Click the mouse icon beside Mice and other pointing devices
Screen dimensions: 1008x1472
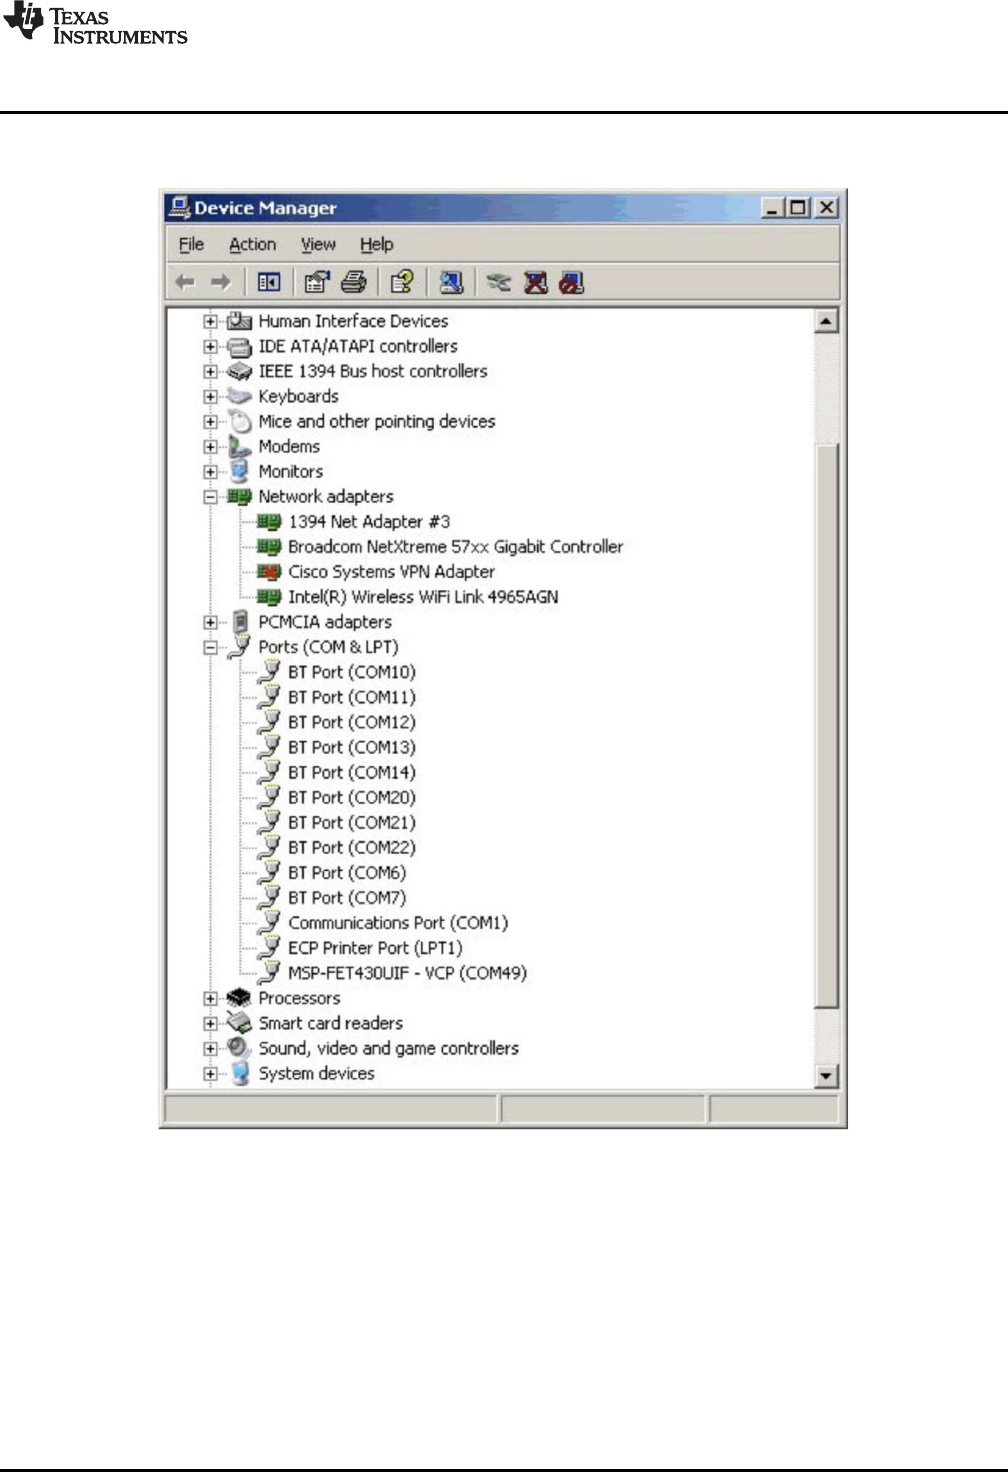(x=239, y=421)
